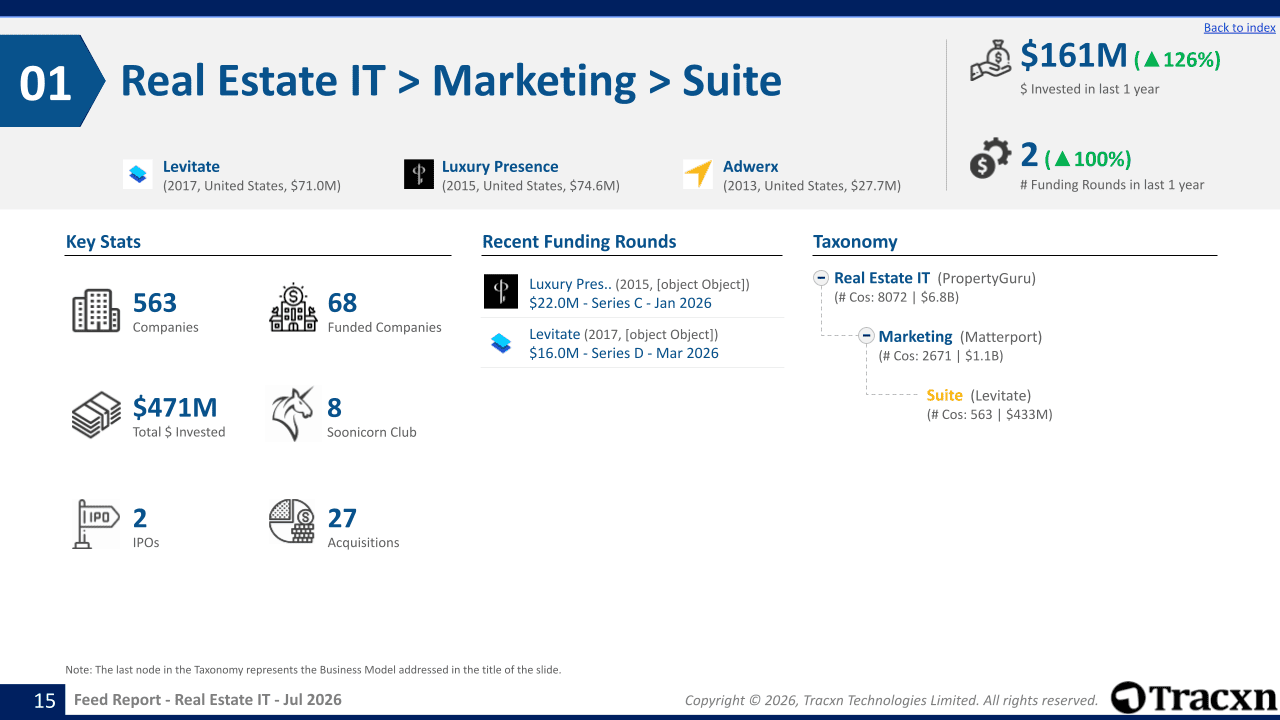The height and width of the screenshot is (720, 1280).
Task: Click the page number 15 in footer
Action: tap(45, 700)
